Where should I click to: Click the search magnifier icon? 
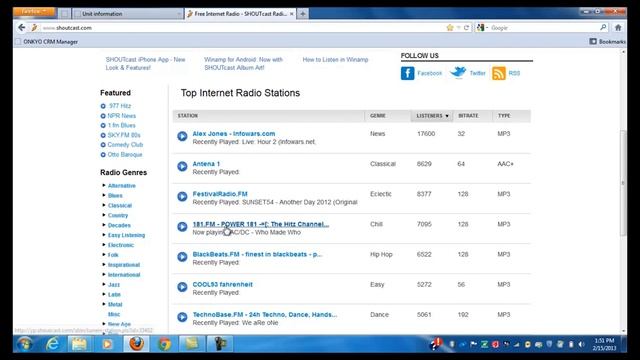point(603,27)
